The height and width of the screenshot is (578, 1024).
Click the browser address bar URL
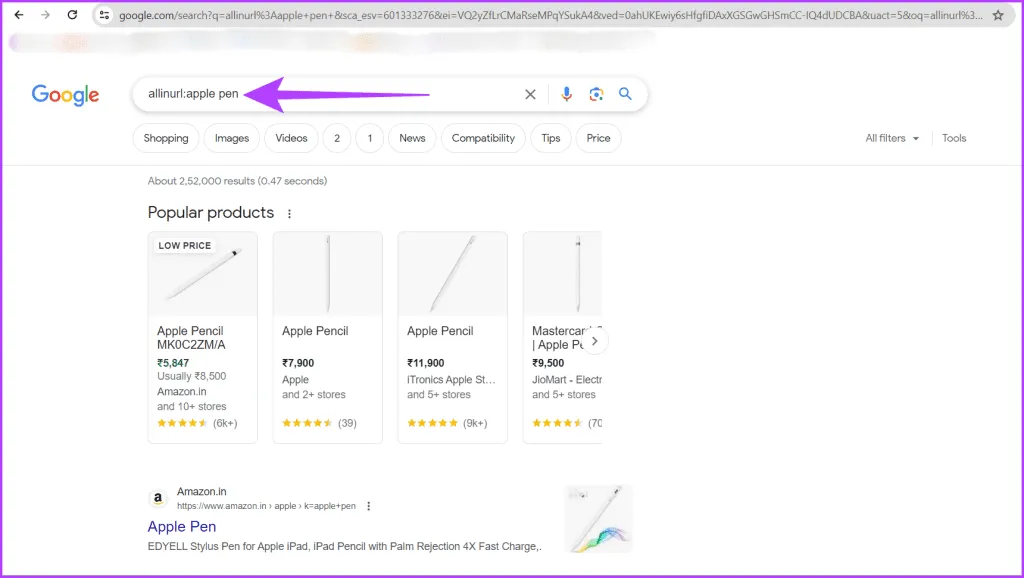[x=540, y=15]
